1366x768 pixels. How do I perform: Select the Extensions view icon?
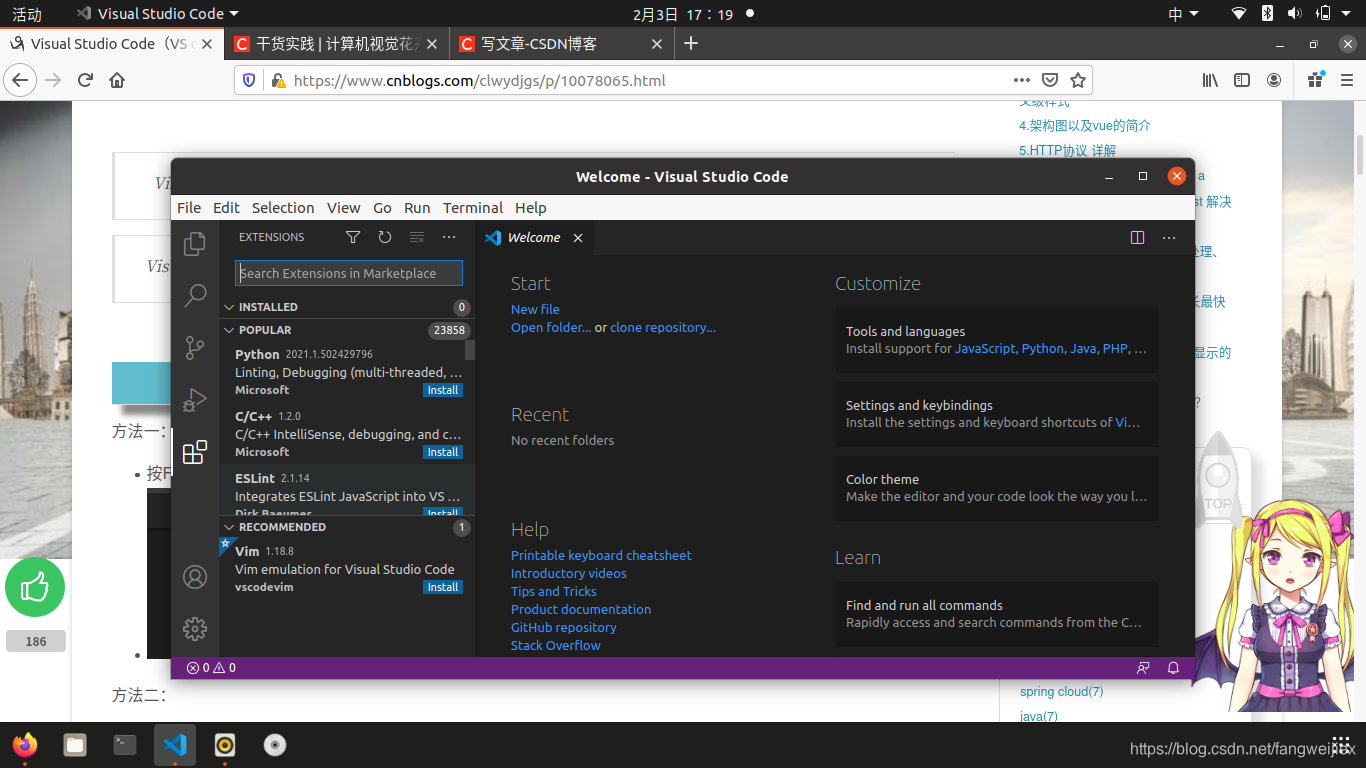[x=195, y=451]
